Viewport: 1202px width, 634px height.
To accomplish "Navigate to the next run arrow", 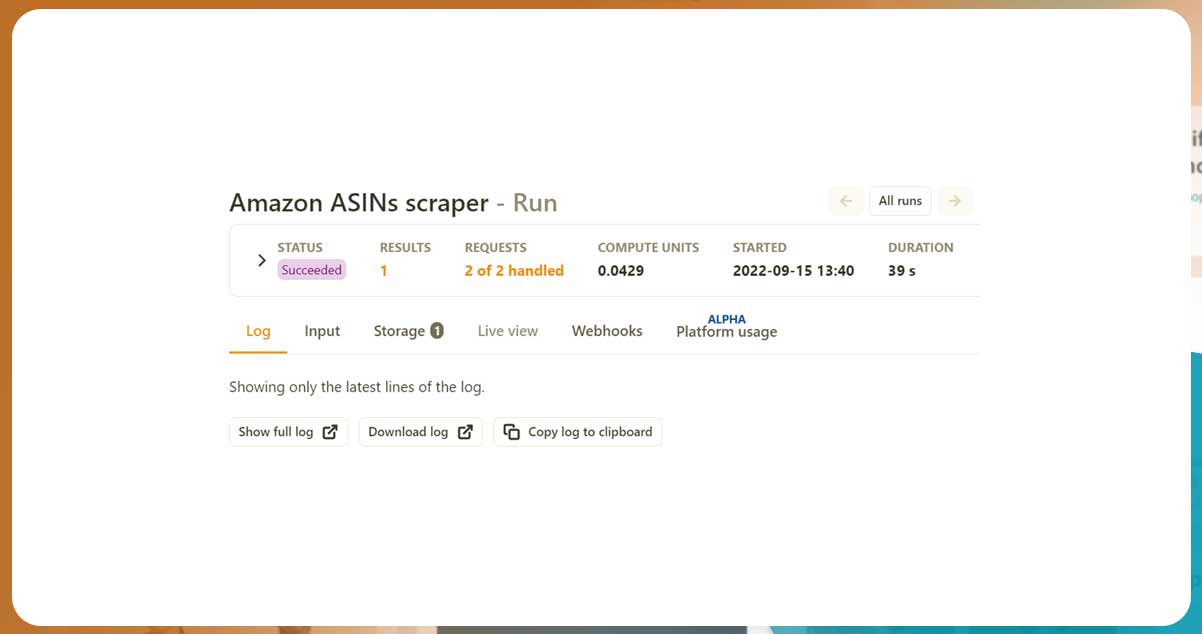I will [x=955, y=201].
